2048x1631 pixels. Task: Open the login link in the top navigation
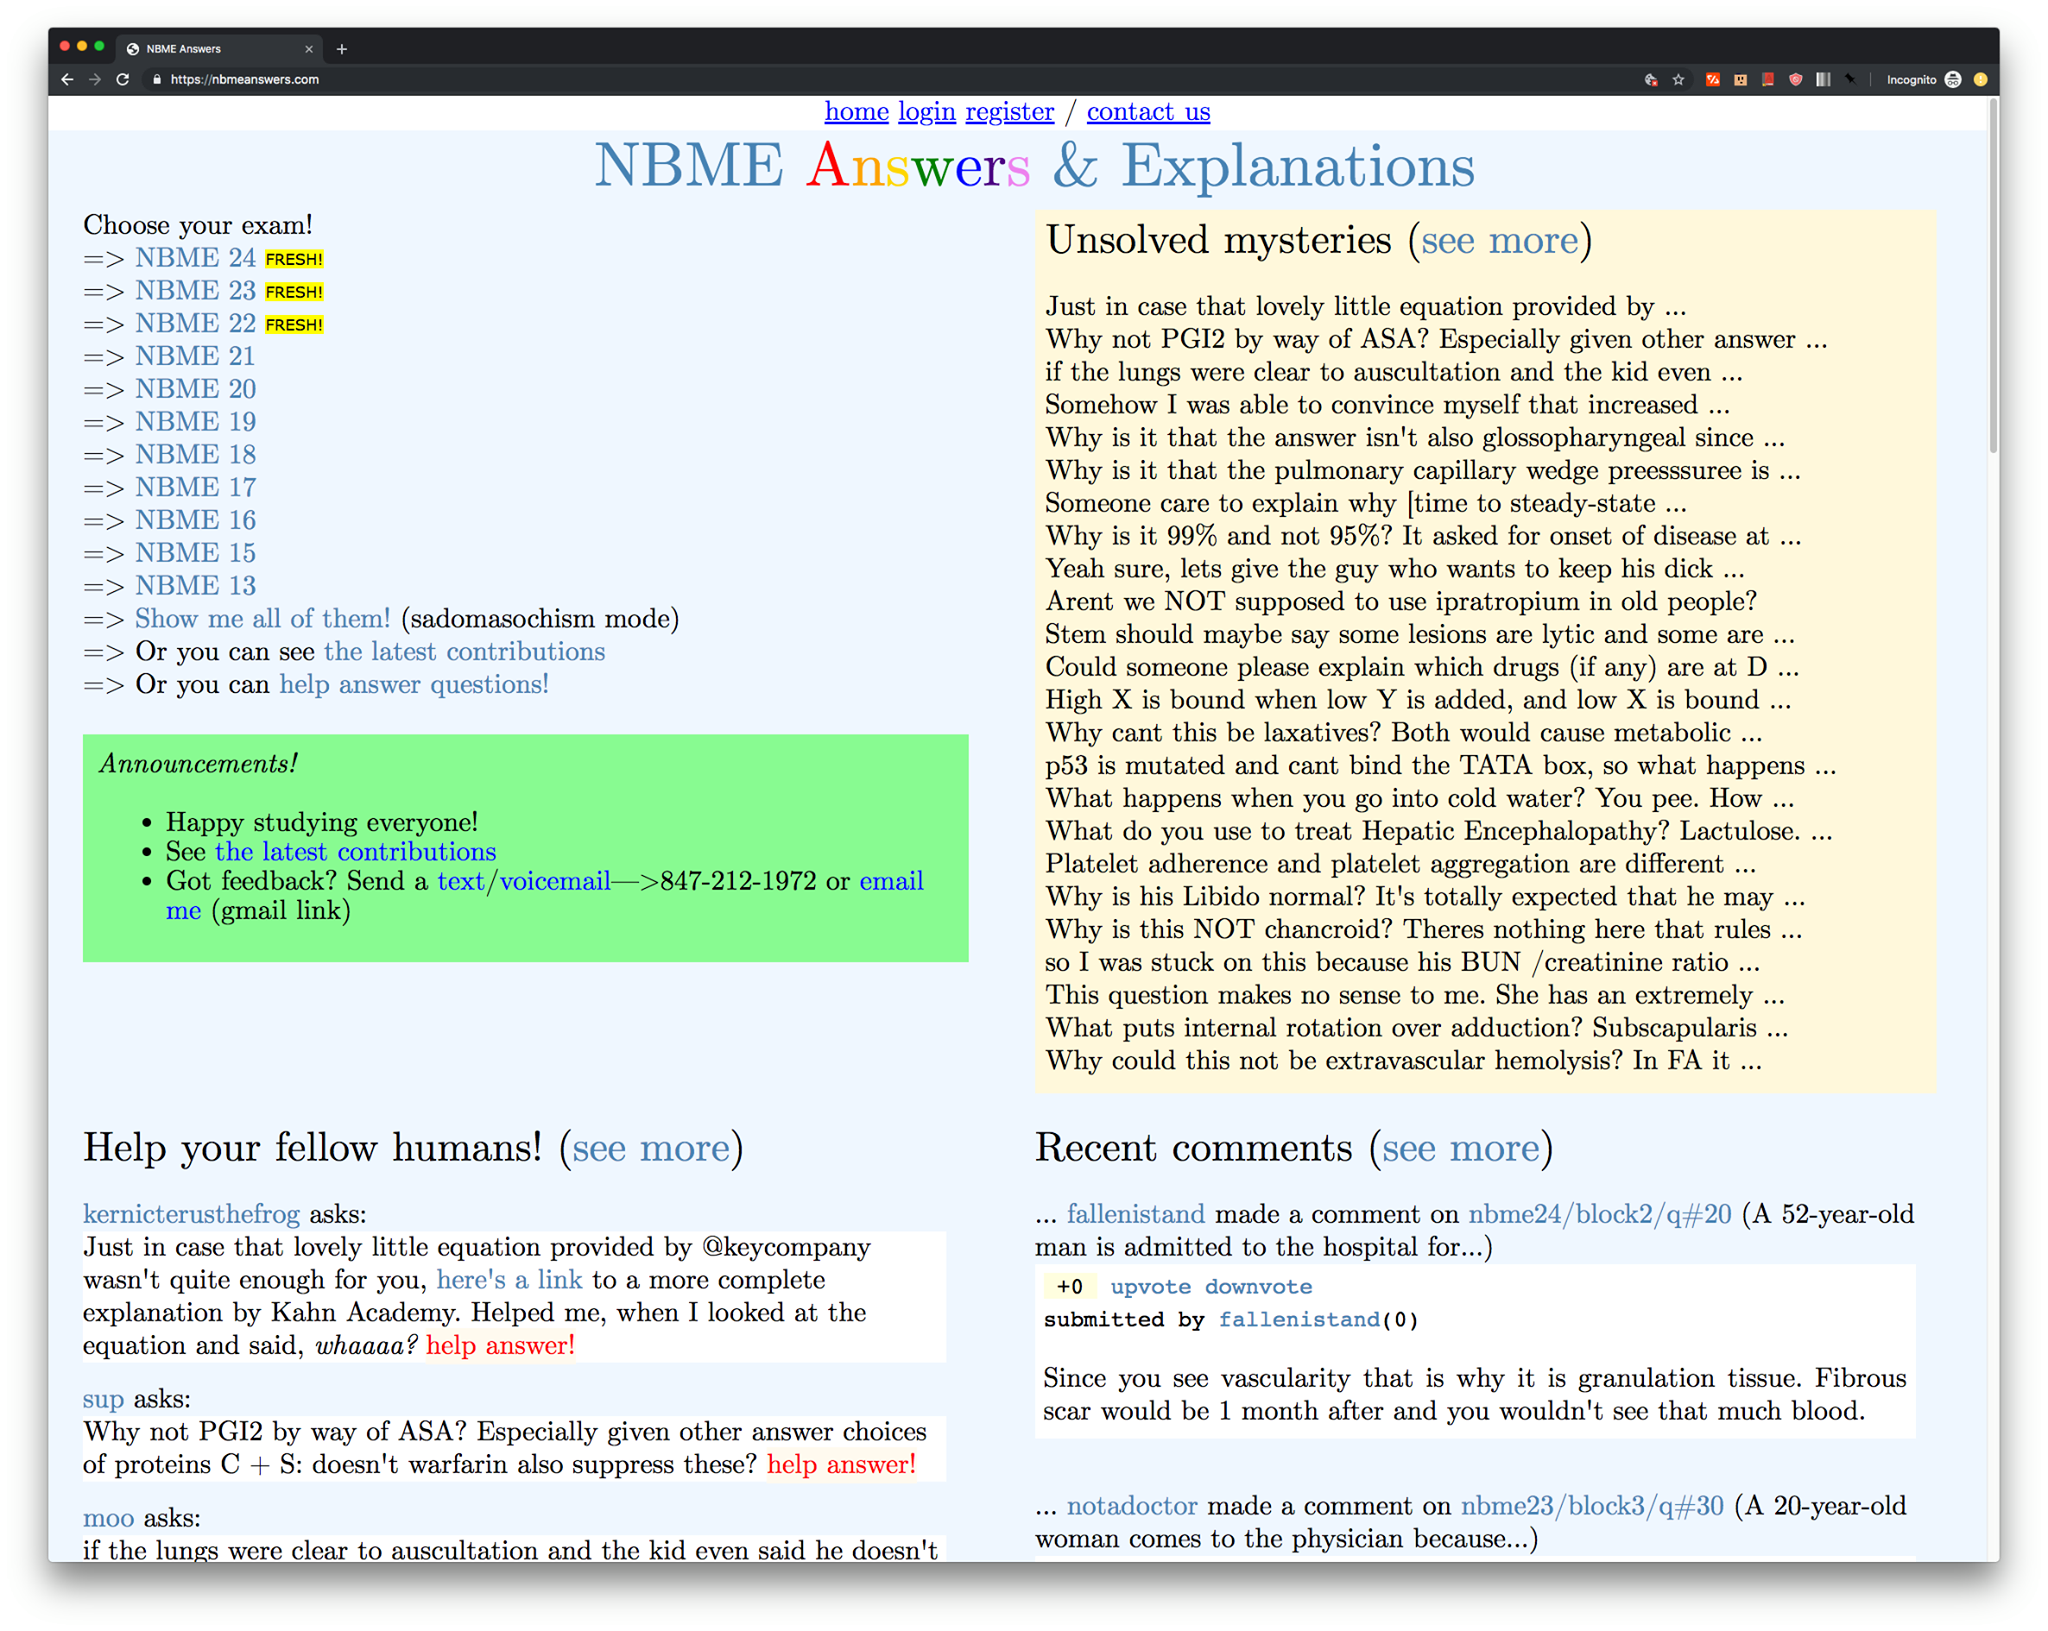927,112
